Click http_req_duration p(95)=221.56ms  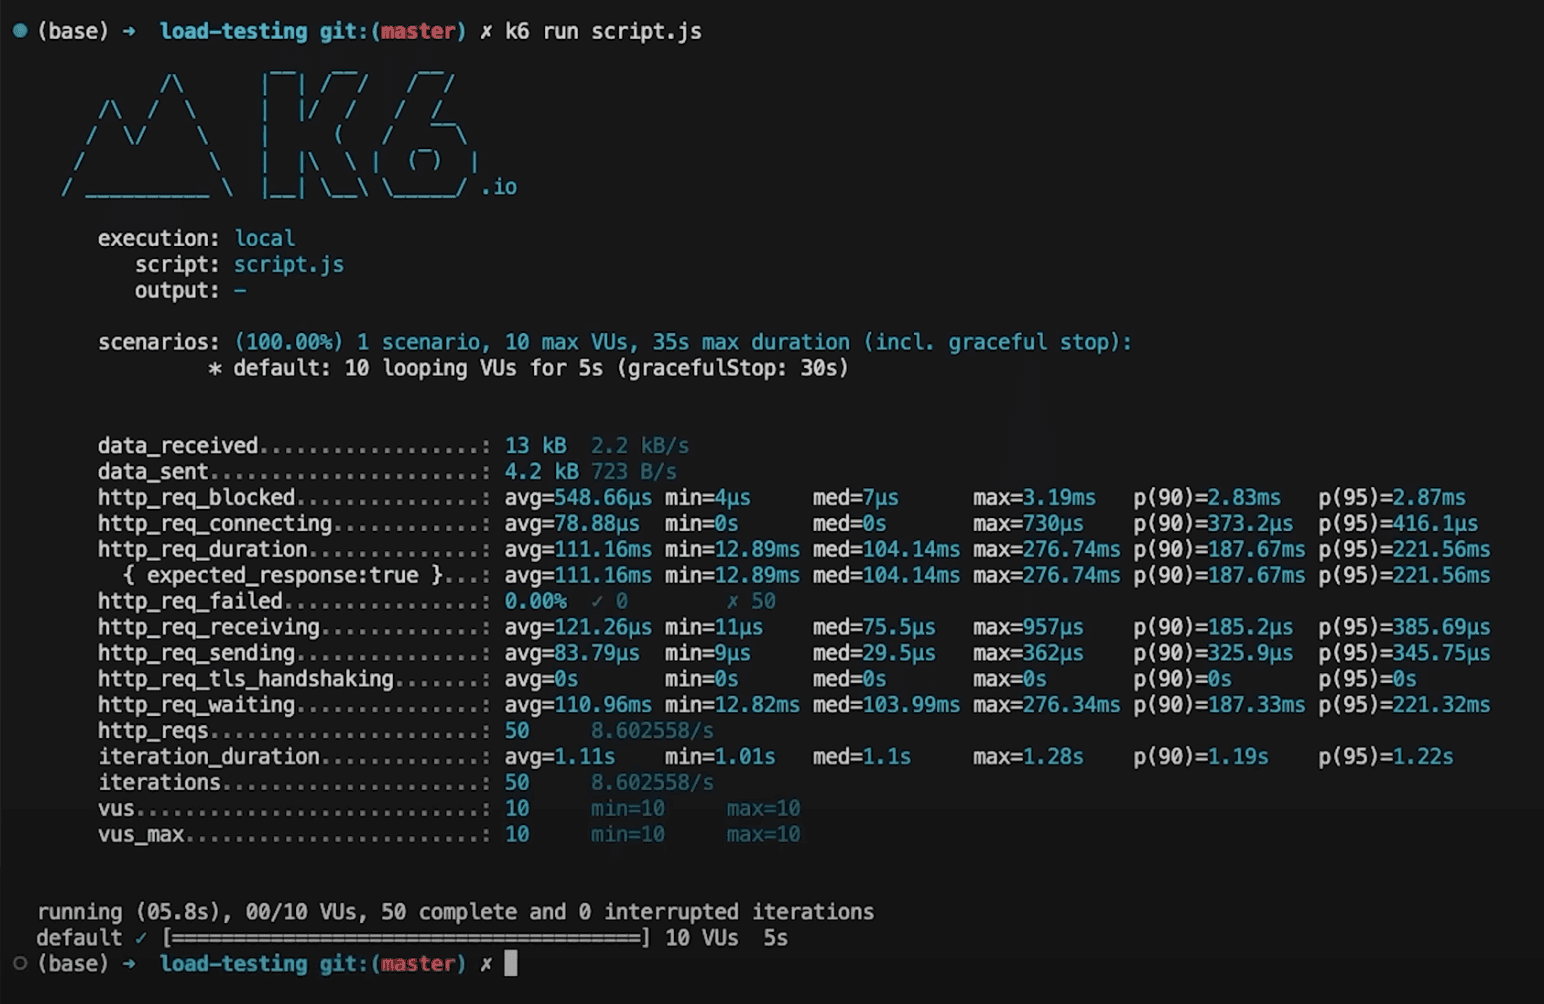[1404, 549]
